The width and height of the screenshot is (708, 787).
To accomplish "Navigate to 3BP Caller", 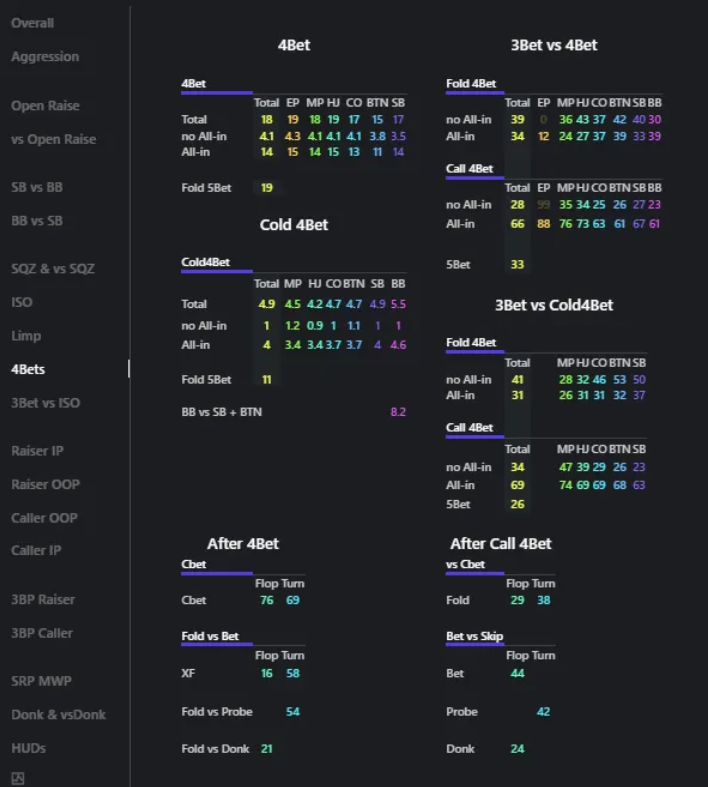I will pyautogui.click(x=42, y=633).
